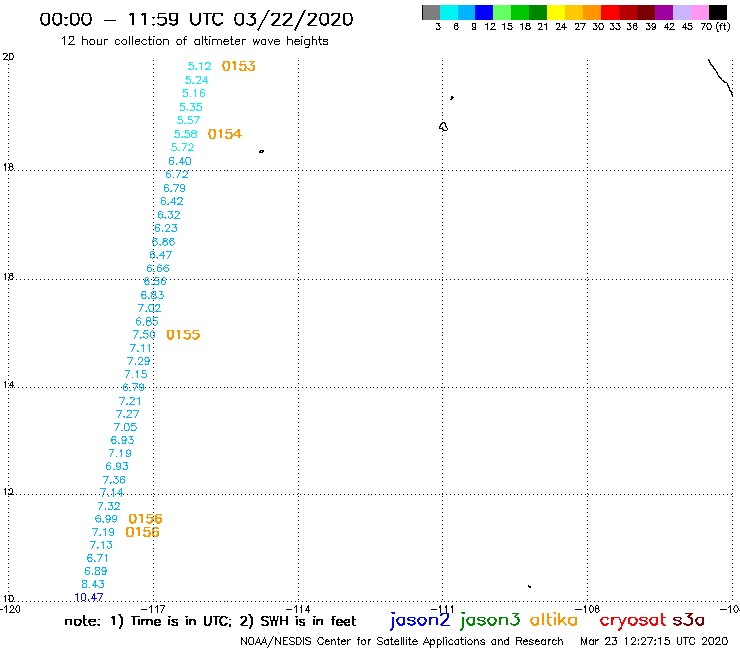Click the value 6.99
740x650 pixels.
[x=106, y=519]
